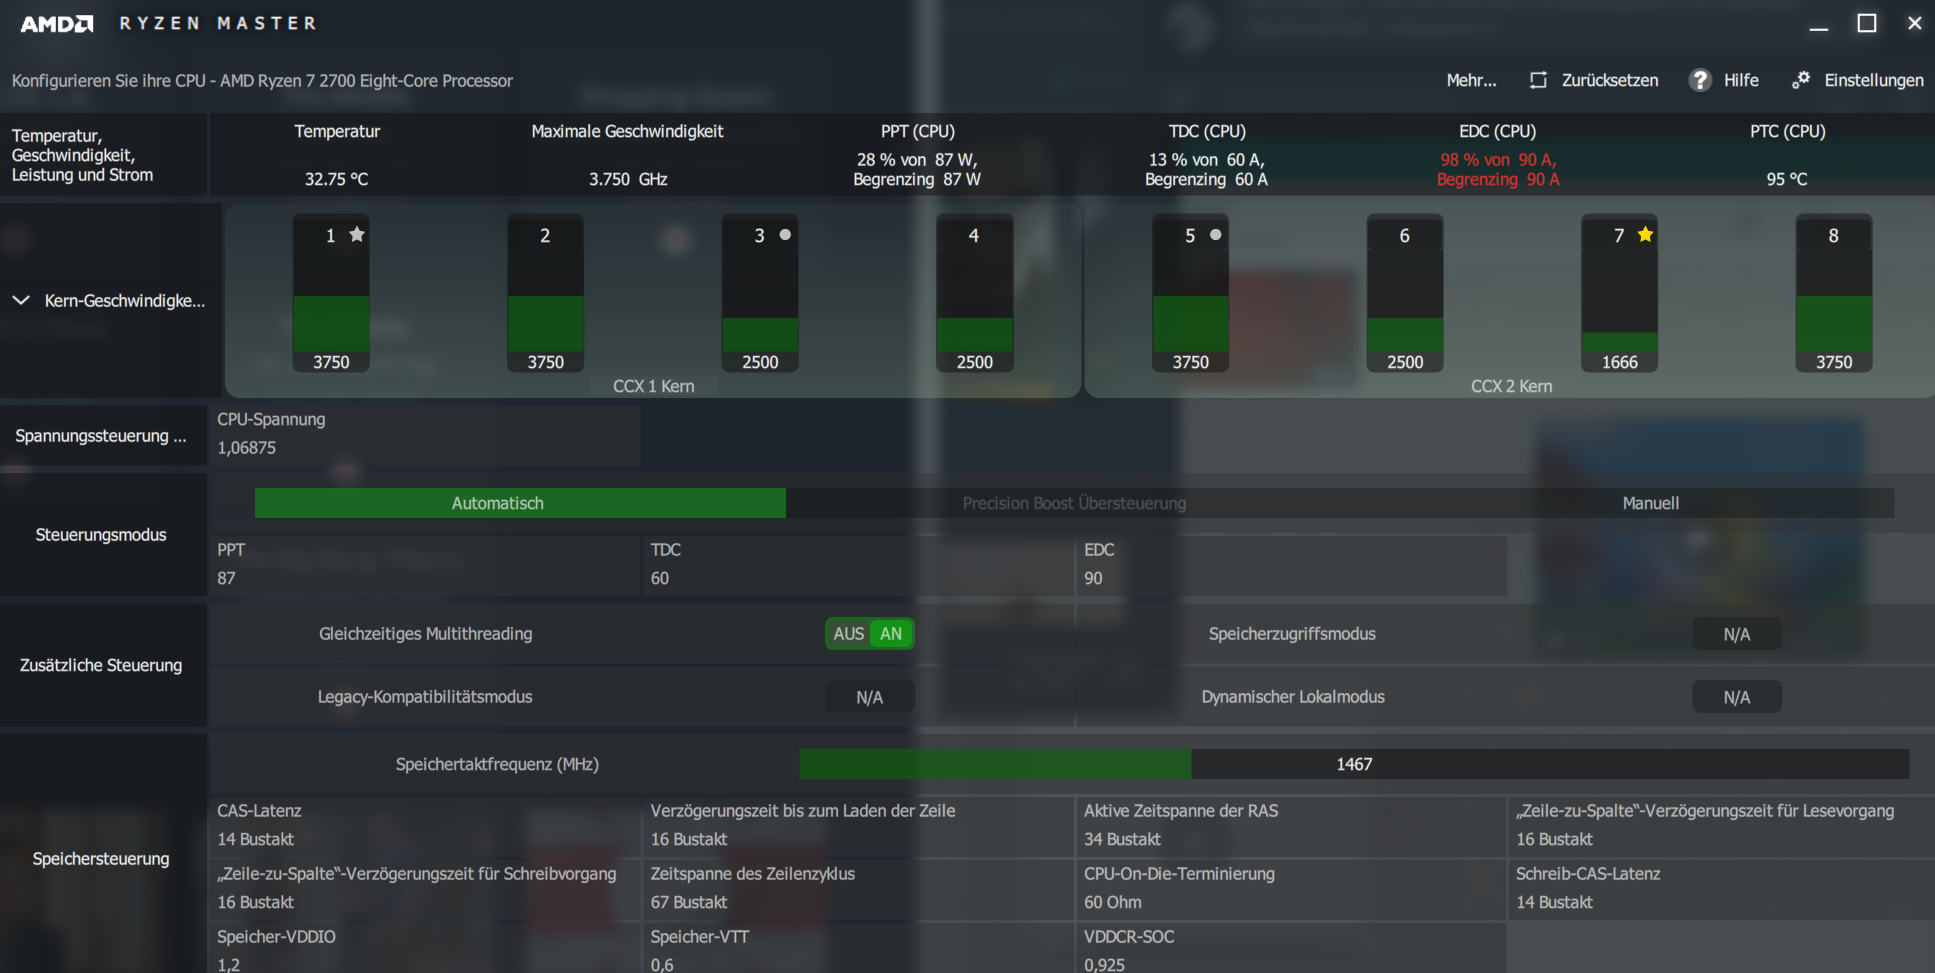Click the Speichersteuerung section label

pyautogui.click(x=101, y=858)
